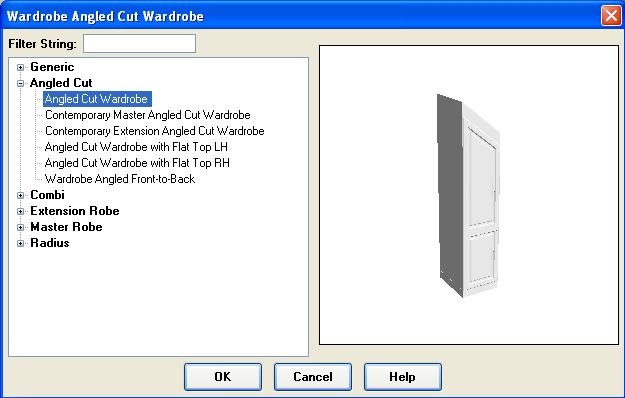625x398 pixels.
Task: Select Contemporary Master Angled Cut Wardrobe
Action: (x=147, y=115)
